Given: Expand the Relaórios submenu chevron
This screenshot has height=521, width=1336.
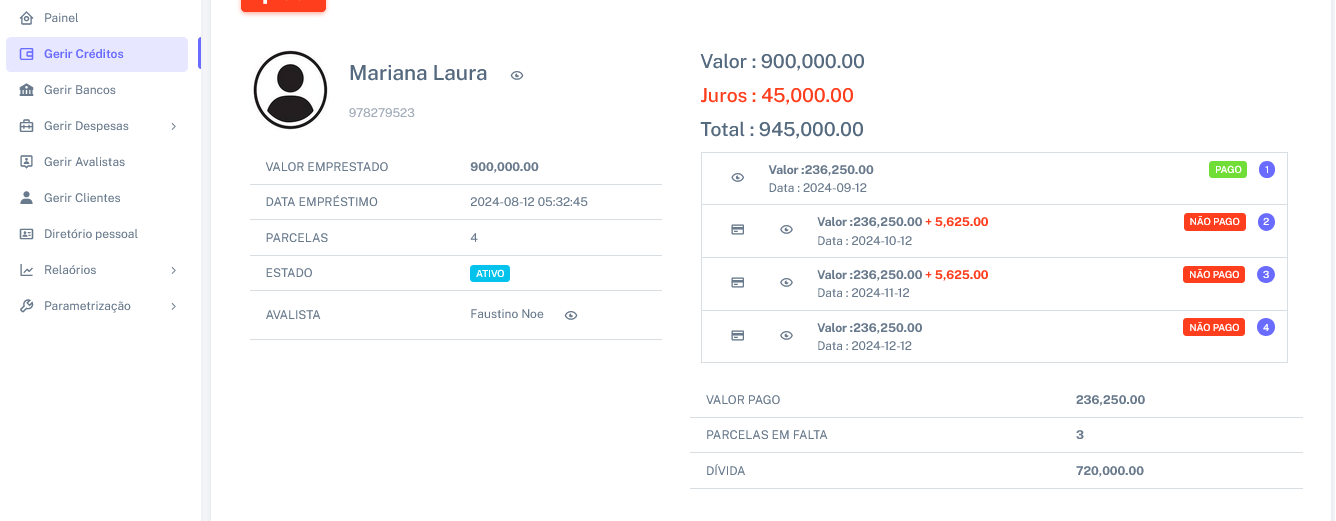Looking at the screenshot, I should coord(173,270).
